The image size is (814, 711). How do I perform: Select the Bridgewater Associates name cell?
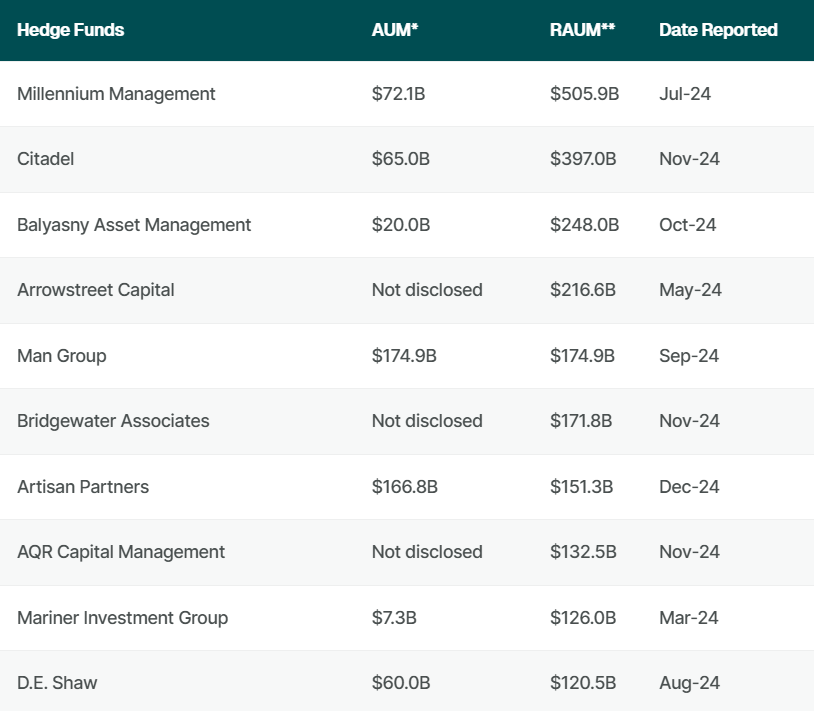[113, 421]
